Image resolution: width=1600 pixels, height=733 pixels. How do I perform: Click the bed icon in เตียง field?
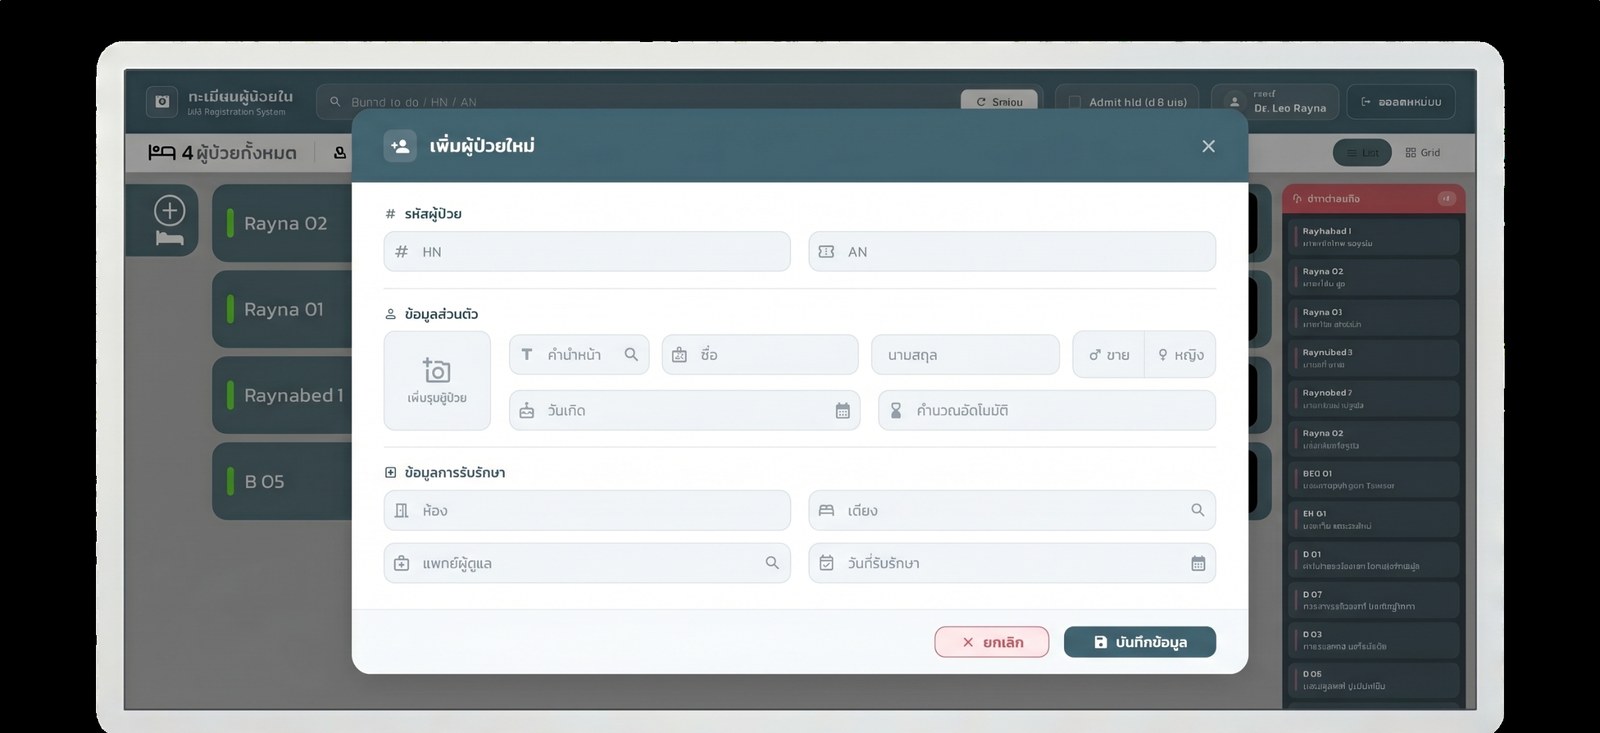pos(826,511)
